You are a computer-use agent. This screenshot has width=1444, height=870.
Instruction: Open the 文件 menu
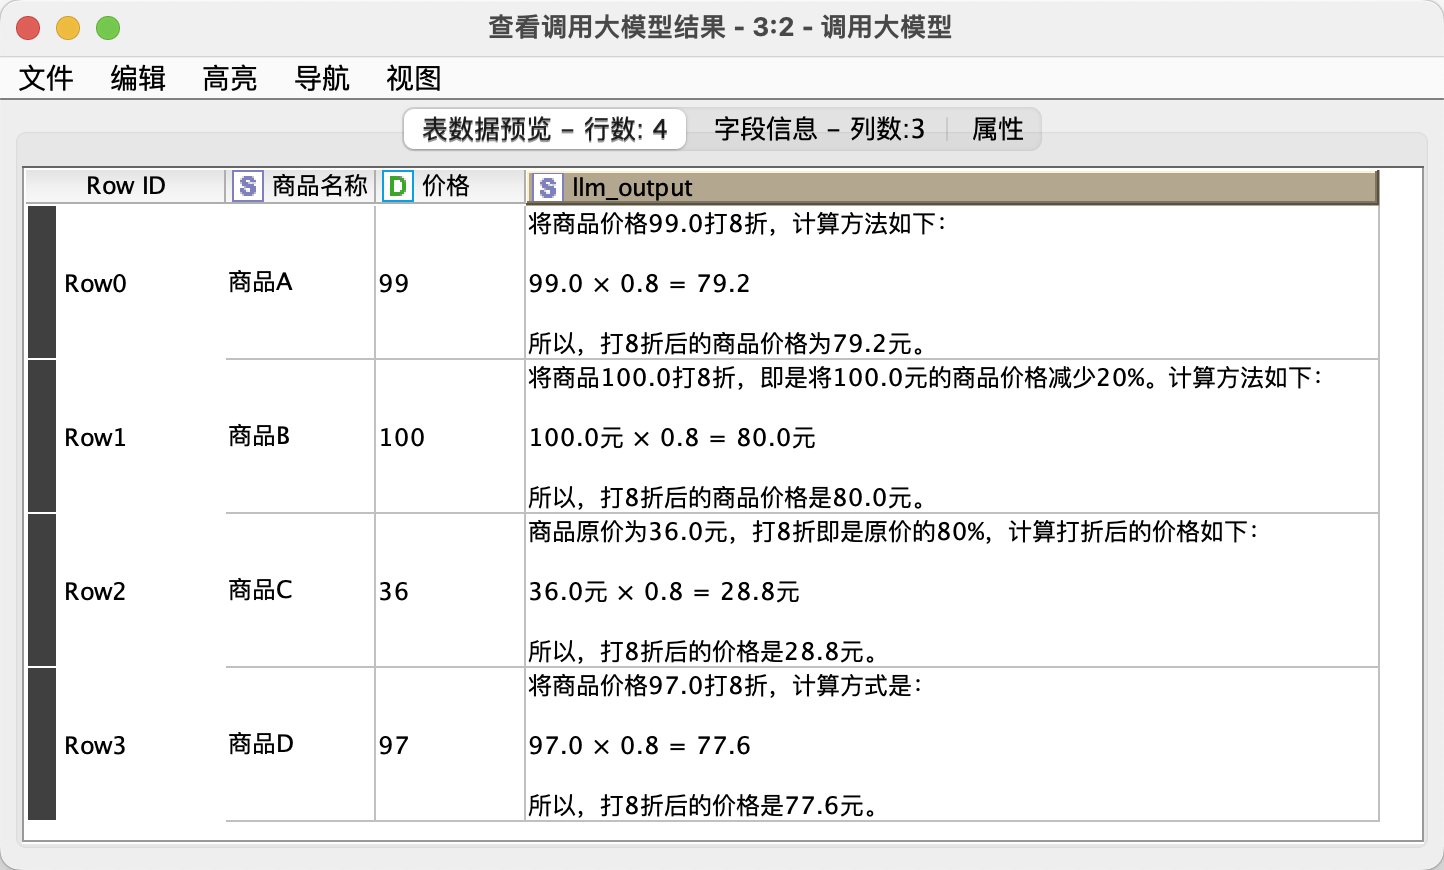click(x=46, y=78)
